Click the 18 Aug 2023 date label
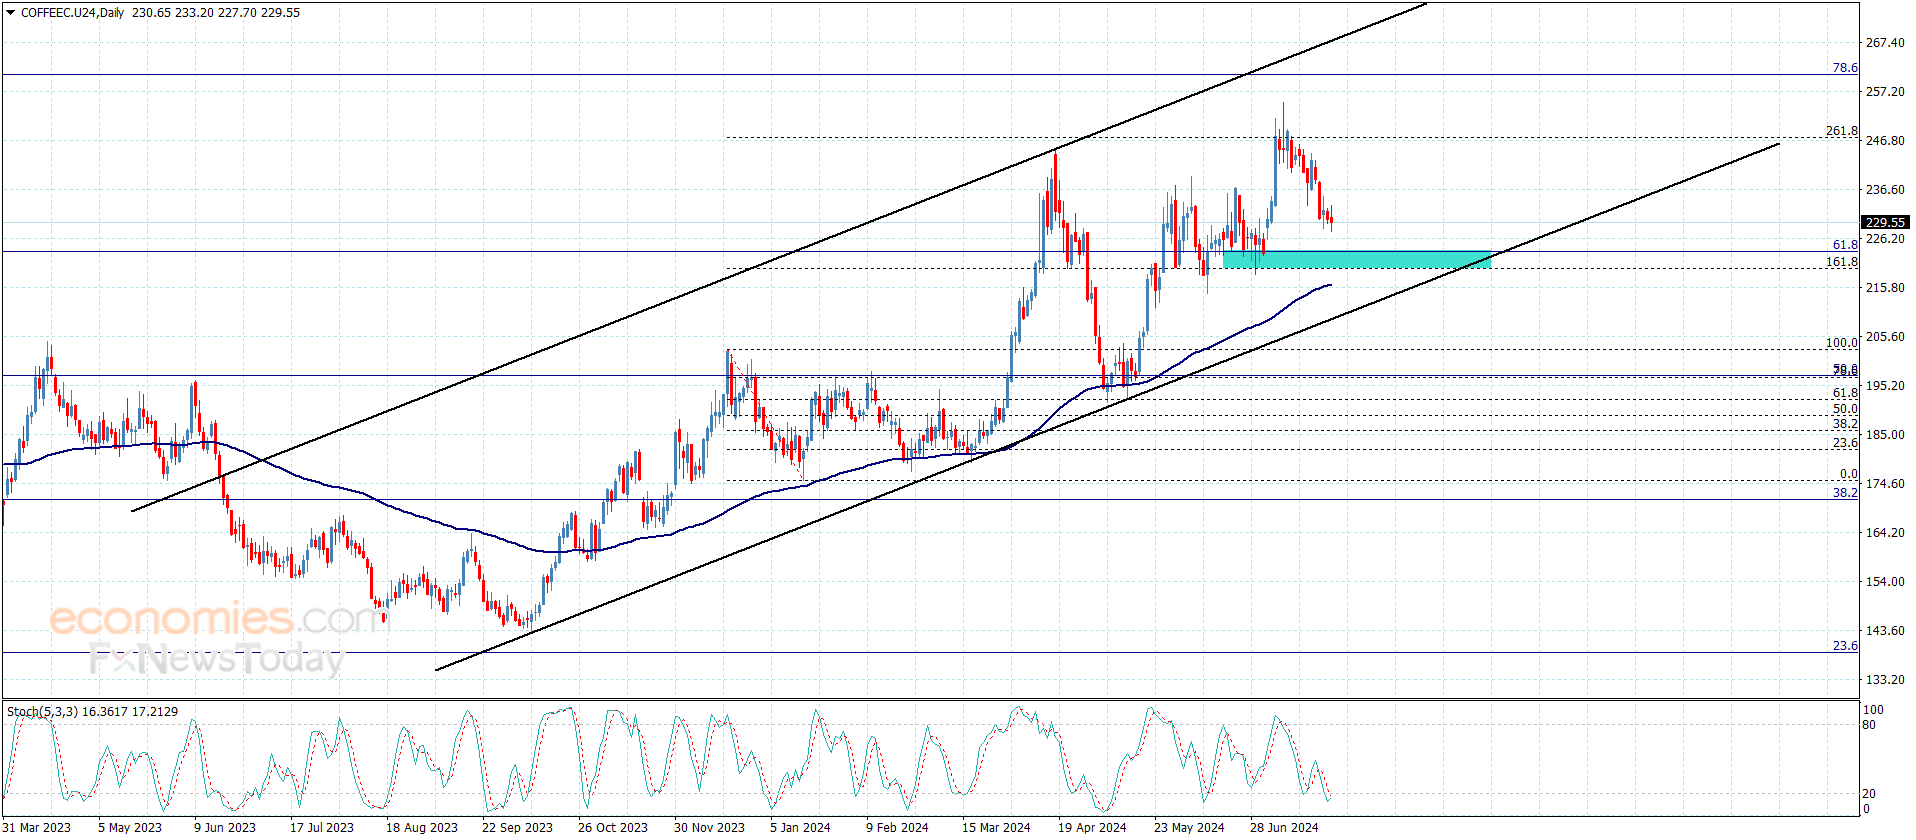 coord(422,828)
